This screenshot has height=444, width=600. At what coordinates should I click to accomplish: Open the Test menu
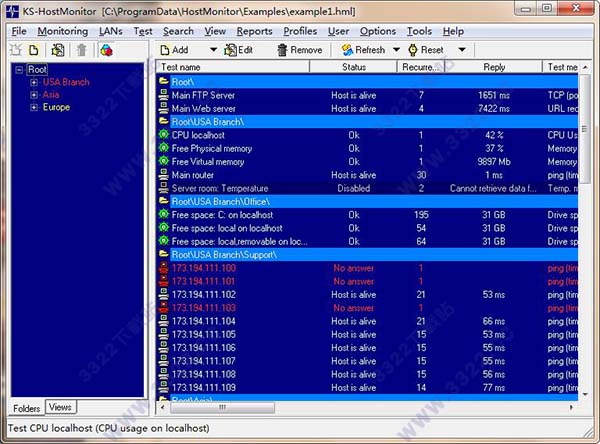pyautogui.click(x=143, y=31)
